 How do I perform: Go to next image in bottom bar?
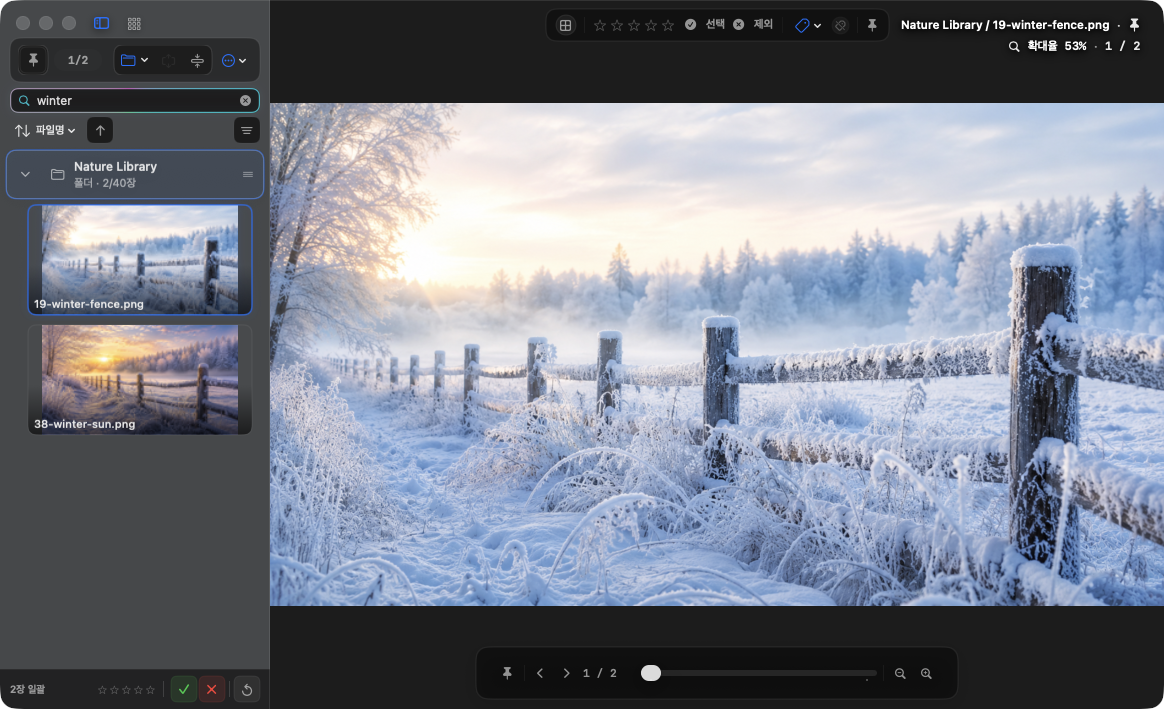566,673
